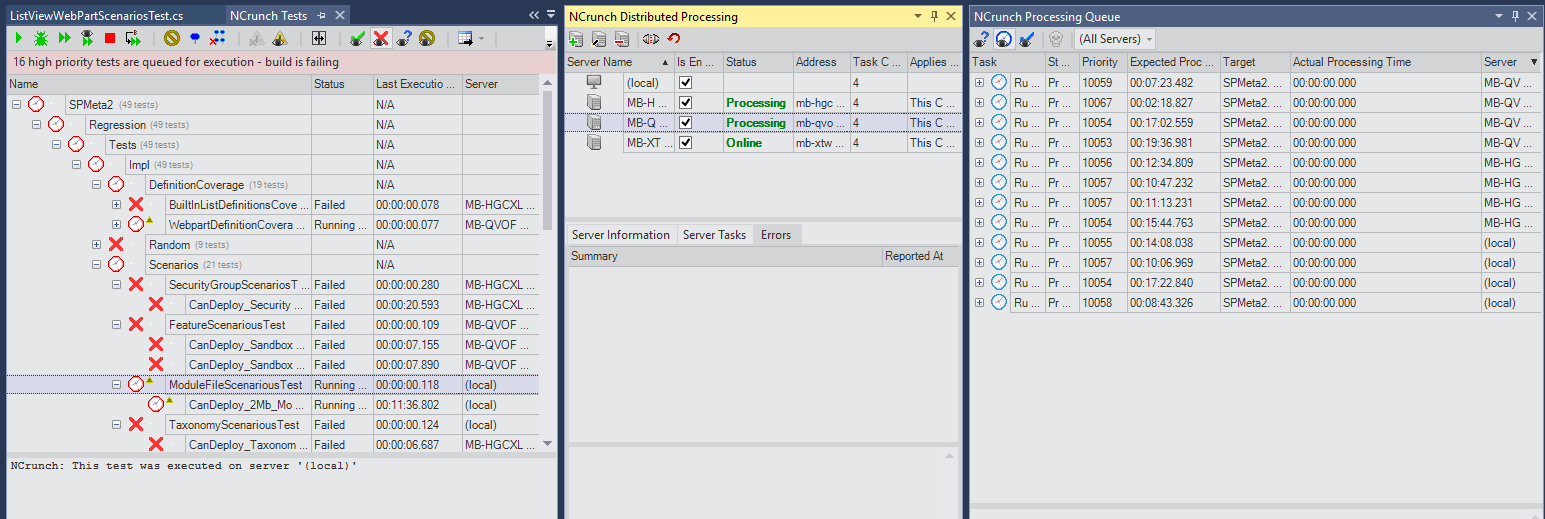Run selected tests with green play icon
The image size is (1545, 519).
(18, 38)
